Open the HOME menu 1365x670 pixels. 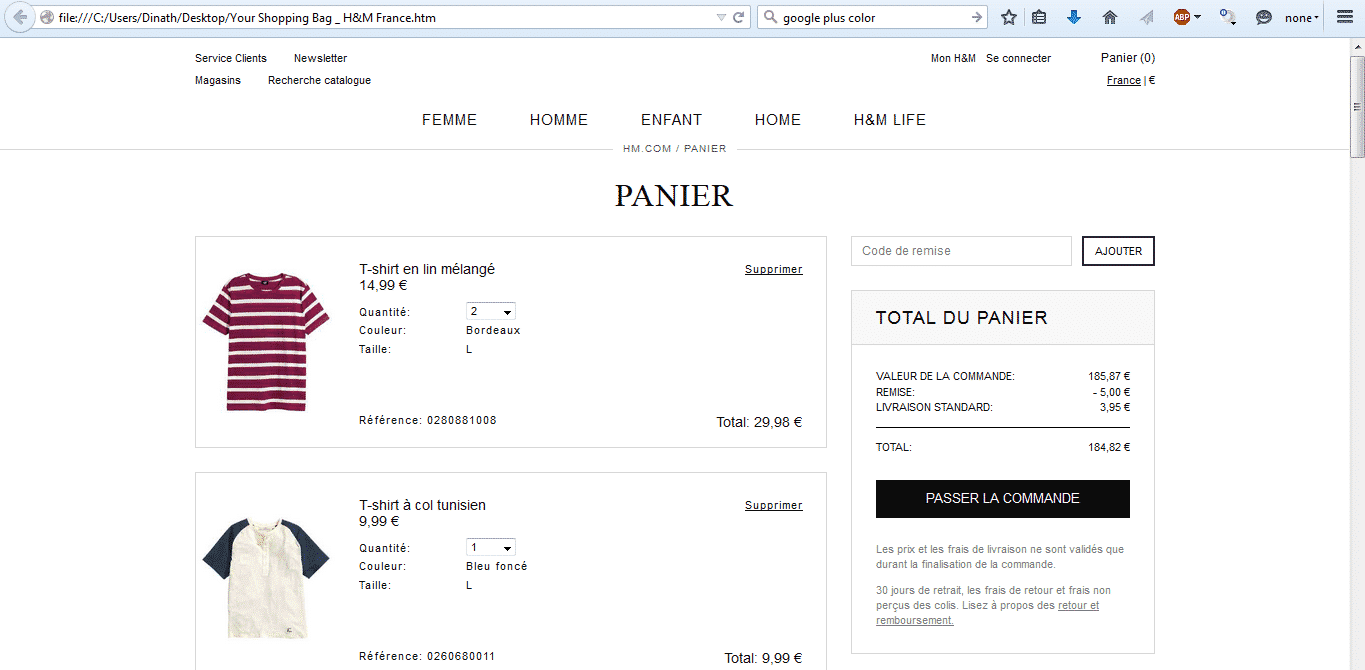pyautogui.click(x=778, y=120)
